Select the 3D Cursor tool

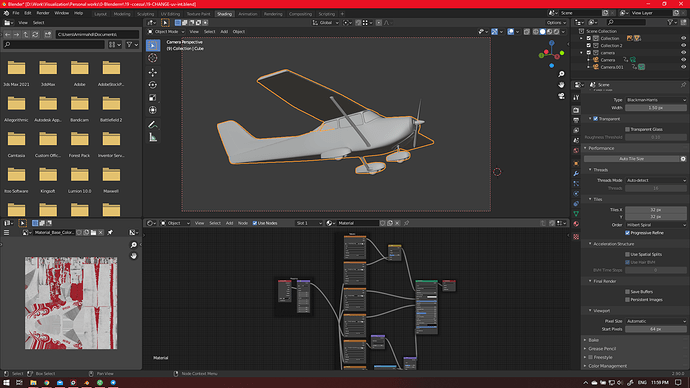click(x=153, y=58)
